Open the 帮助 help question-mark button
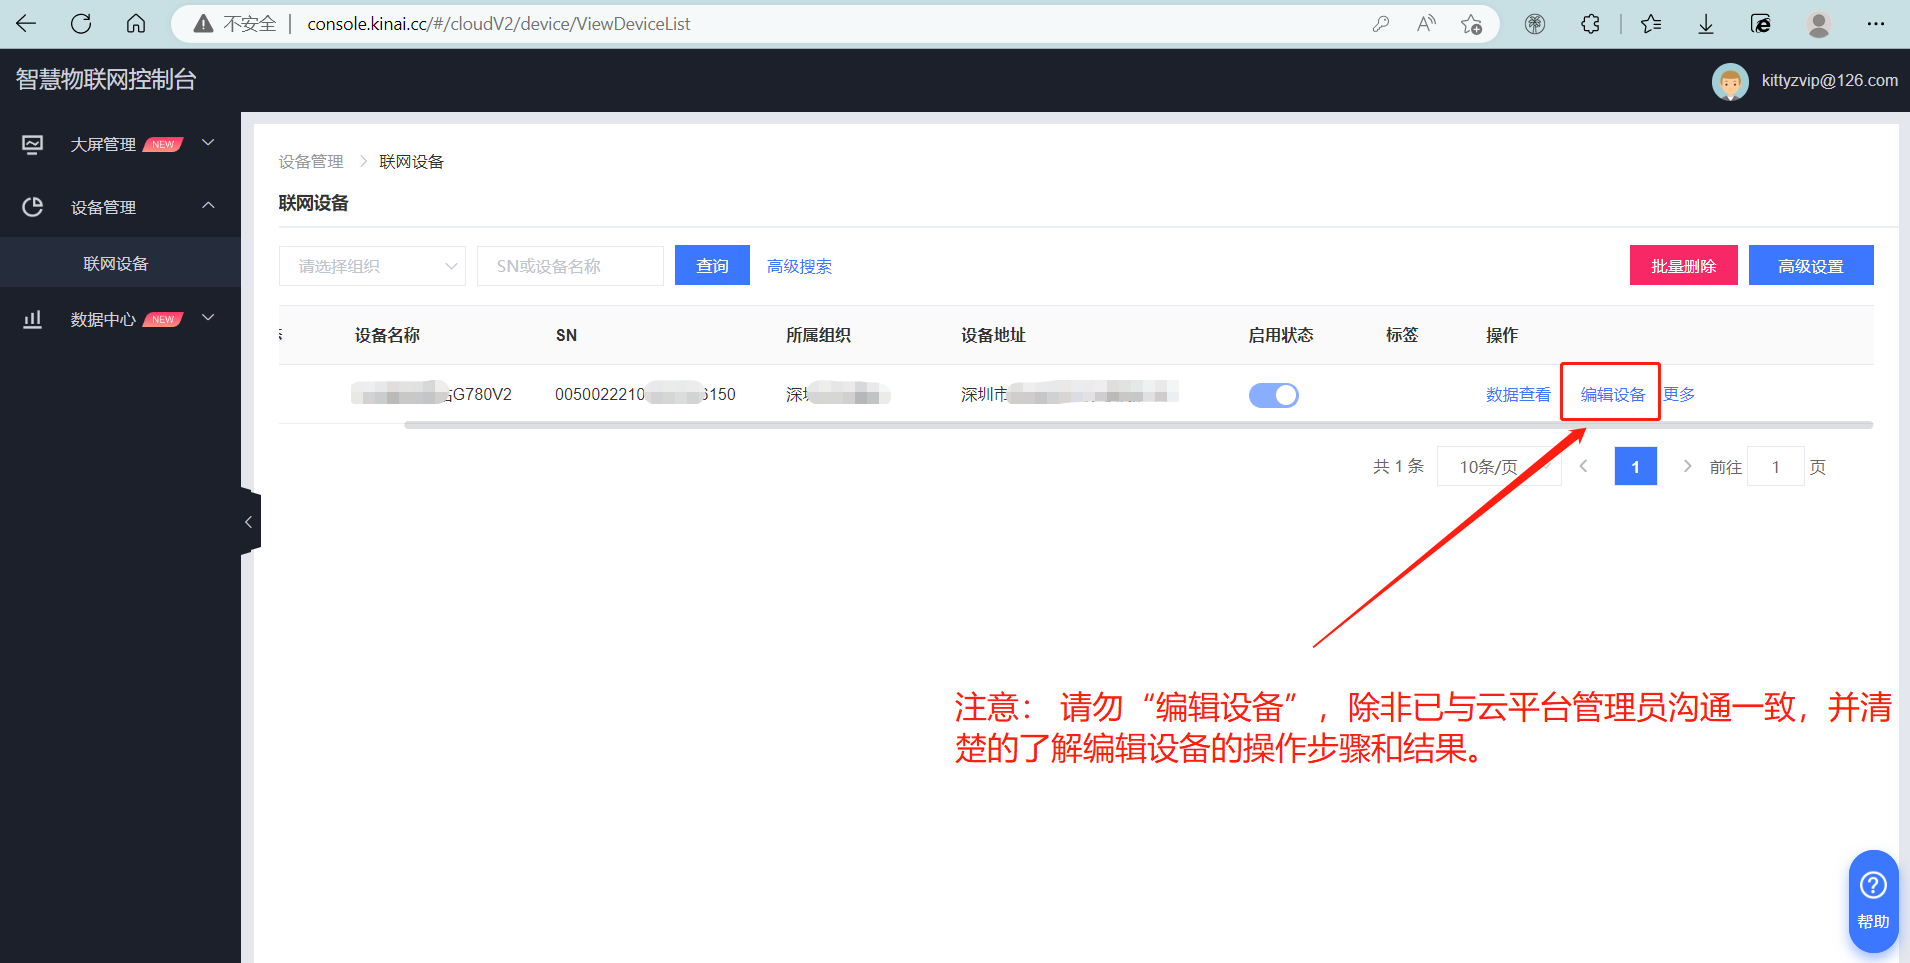The width and height of the screenshot is (1910, 963). pos(1873,900)
